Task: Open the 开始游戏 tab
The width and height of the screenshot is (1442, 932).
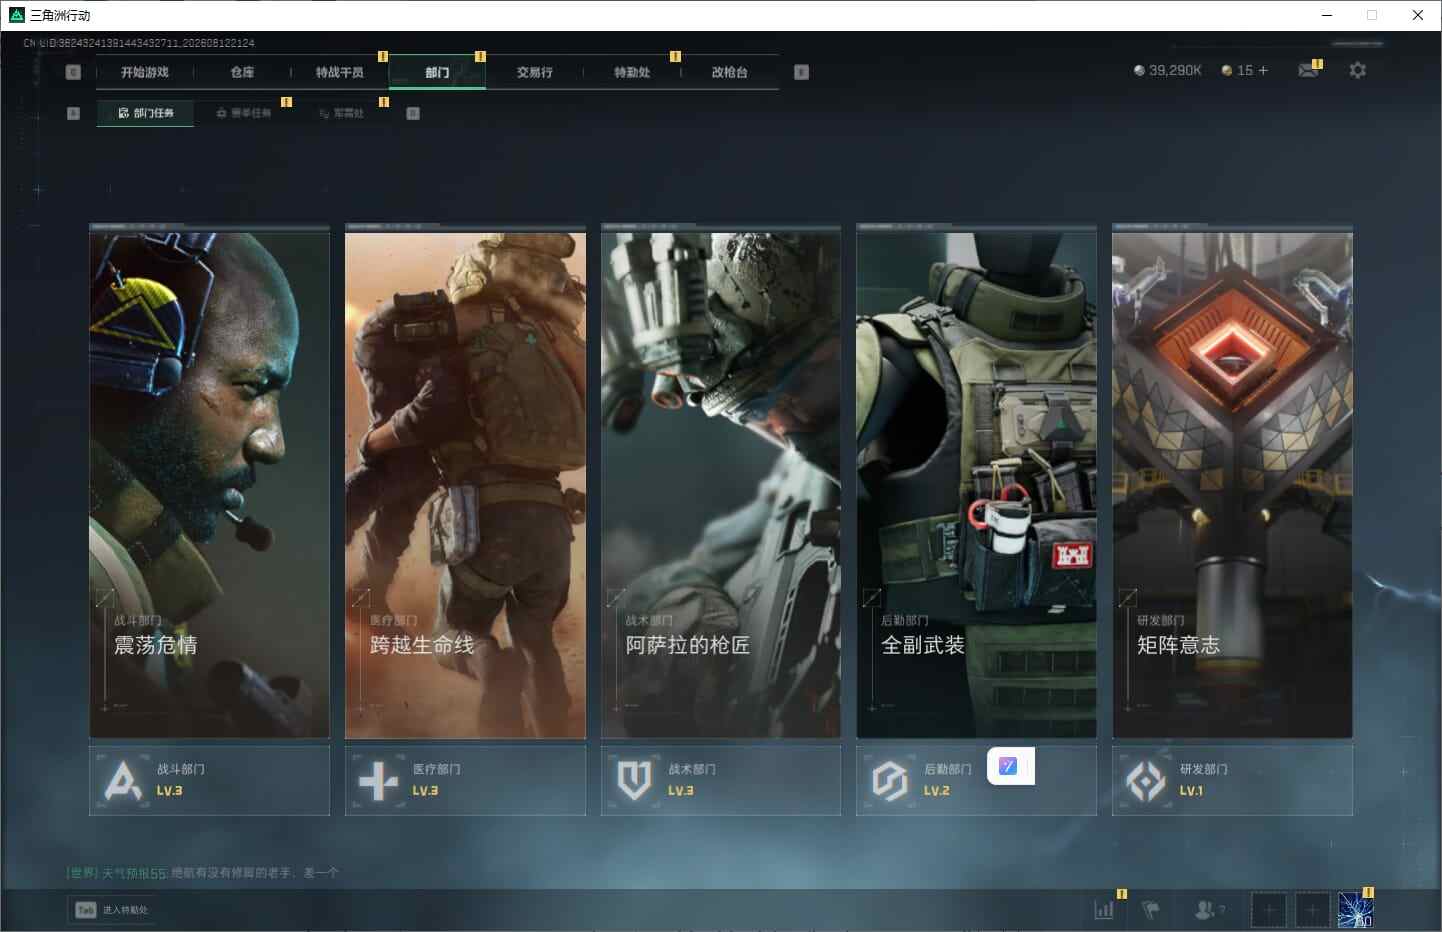Action: click(145, 72)
